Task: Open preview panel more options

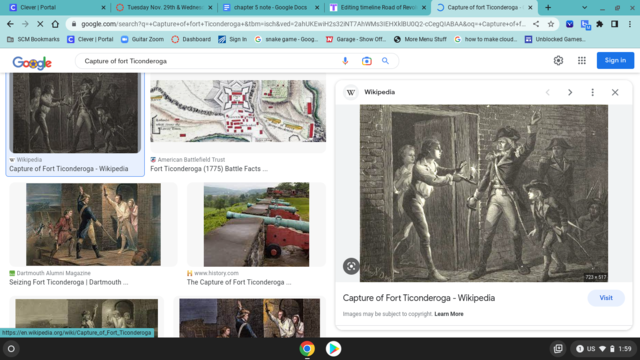Action: coord(593,92)
